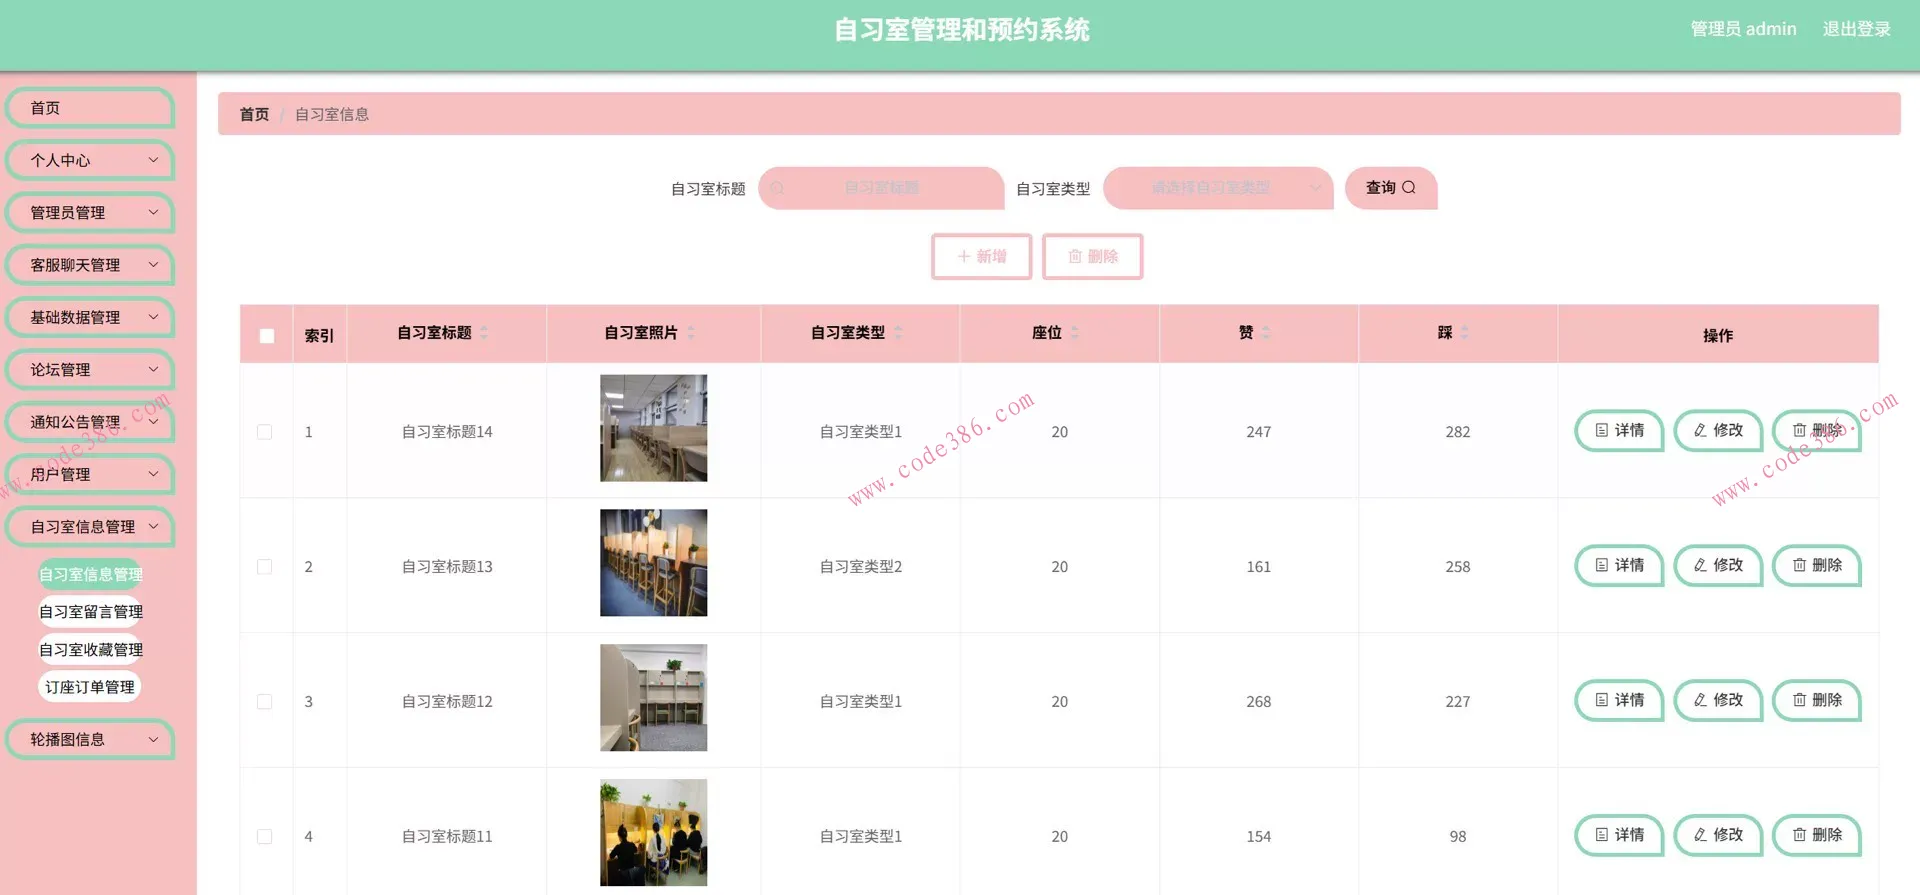
Task: Expand the 通知公告管理 sidebar menu
Action: (x=90, y=422)
